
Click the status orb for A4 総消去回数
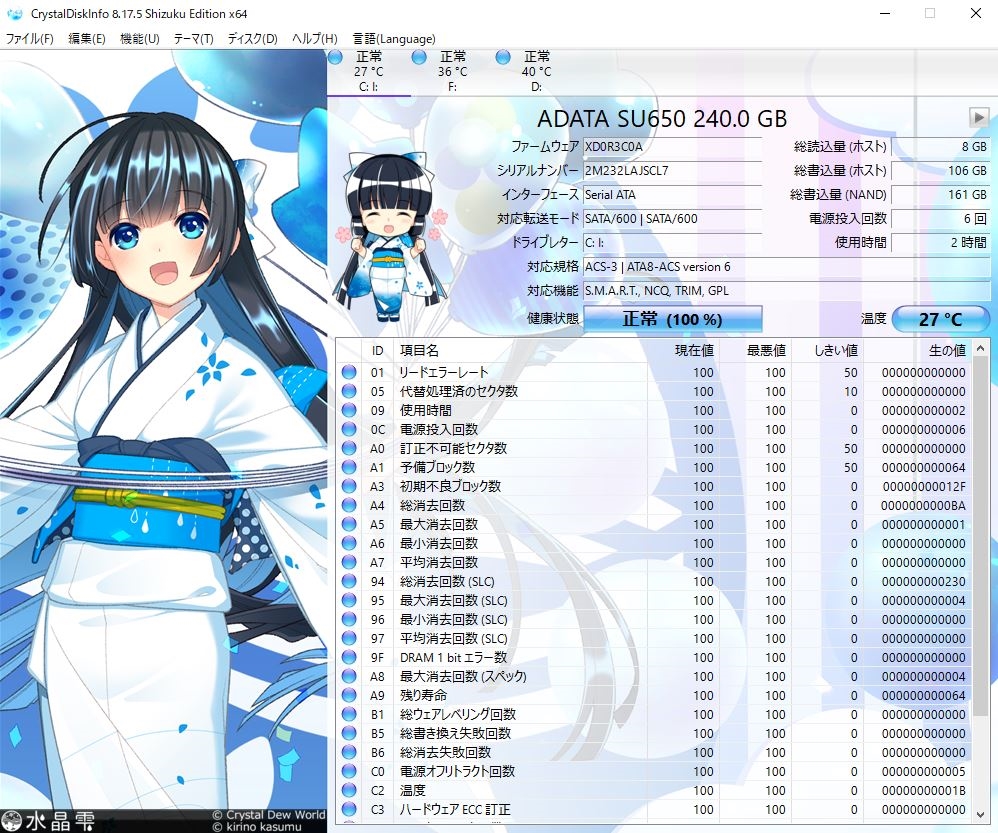coord(349,505)
